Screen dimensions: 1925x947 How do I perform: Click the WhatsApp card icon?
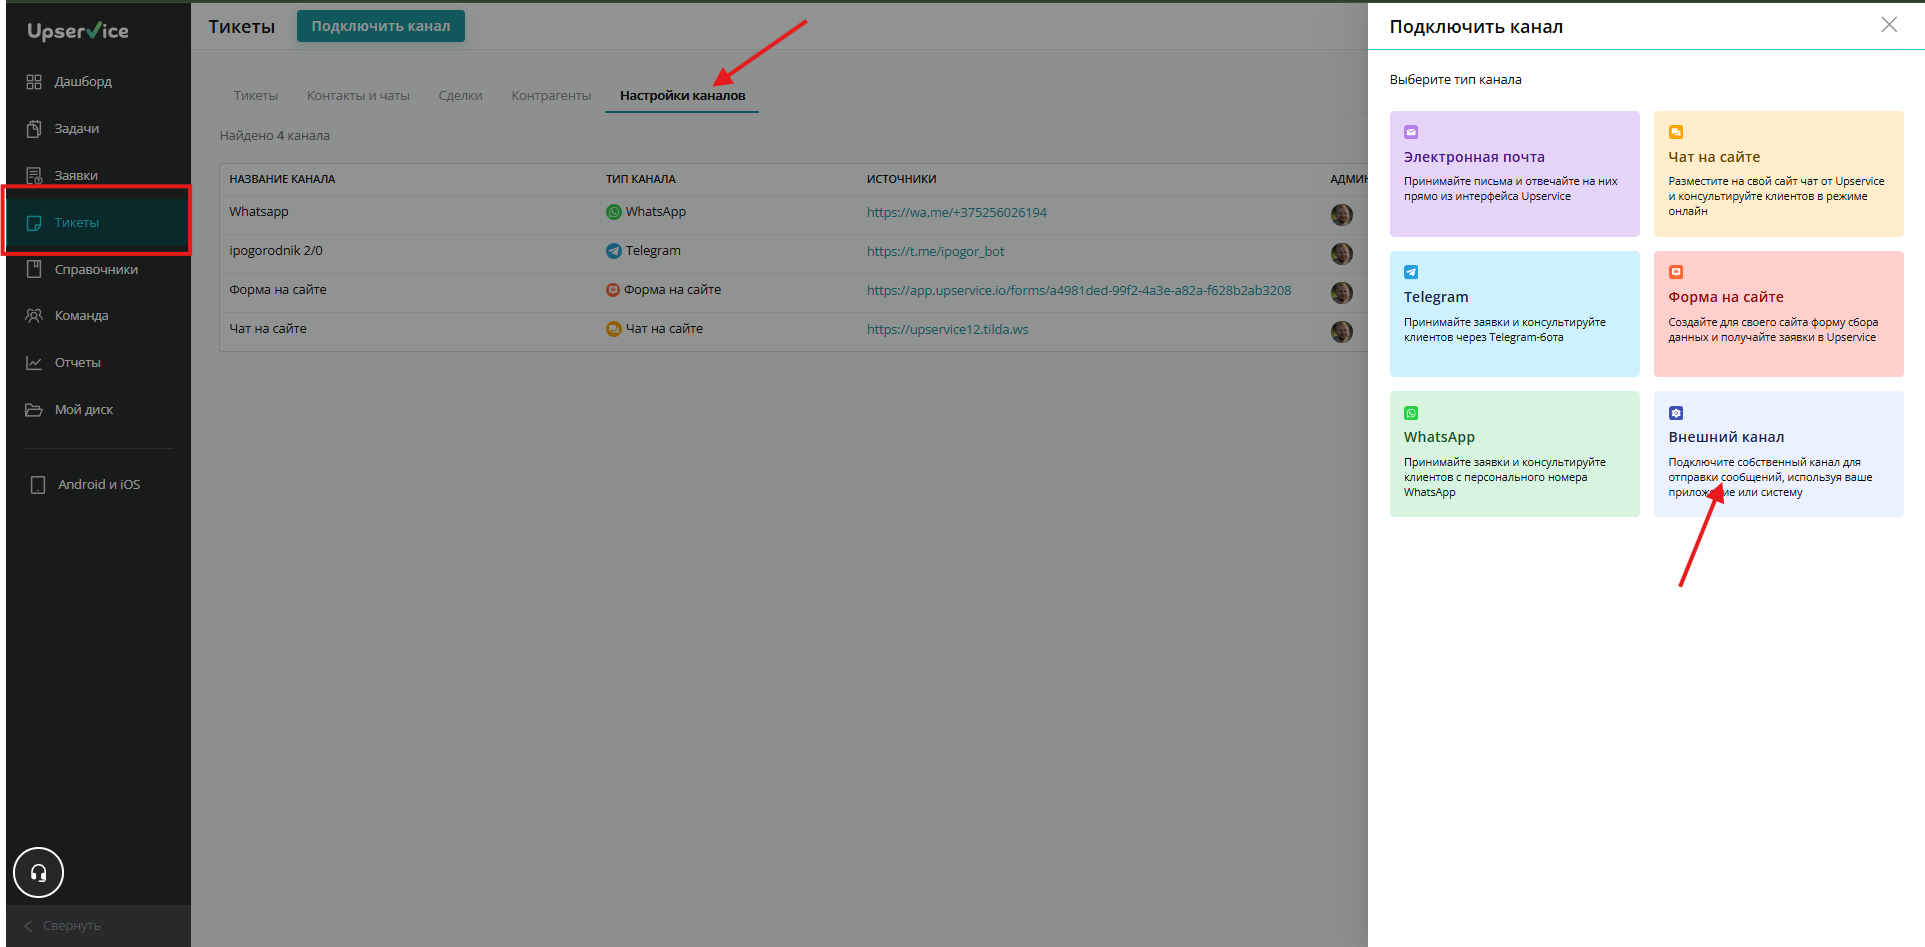(x=1411, y=413)
